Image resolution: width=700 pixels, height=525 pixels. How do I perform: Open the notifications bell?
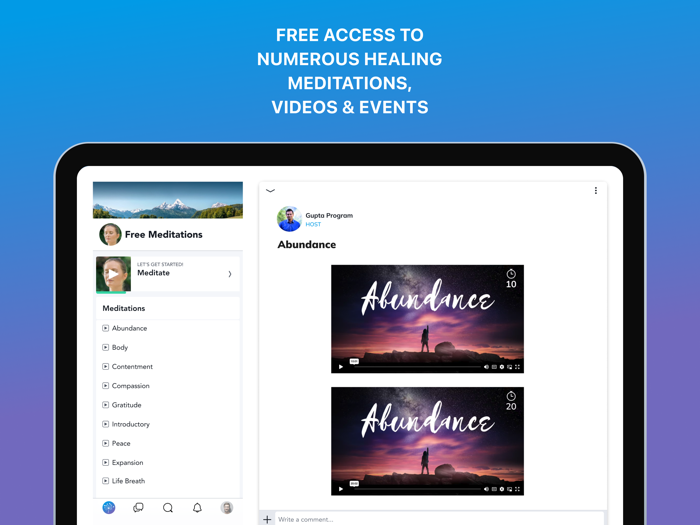tap(197, 508)
